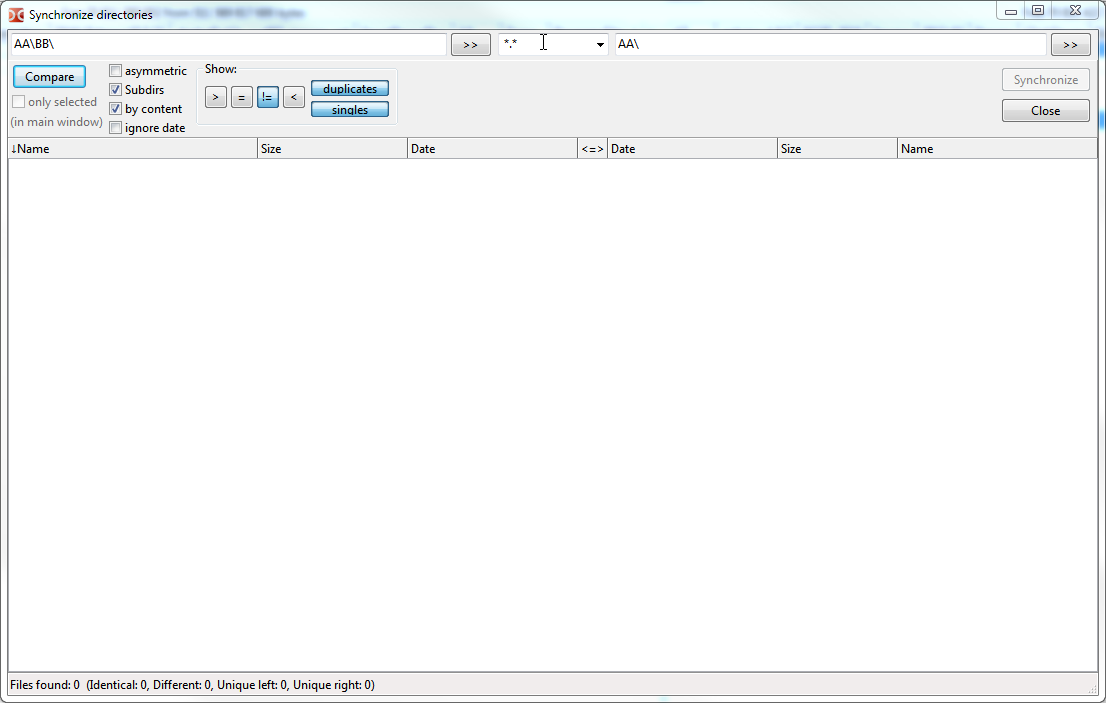Click the right path field AA\

pos(830,45)
